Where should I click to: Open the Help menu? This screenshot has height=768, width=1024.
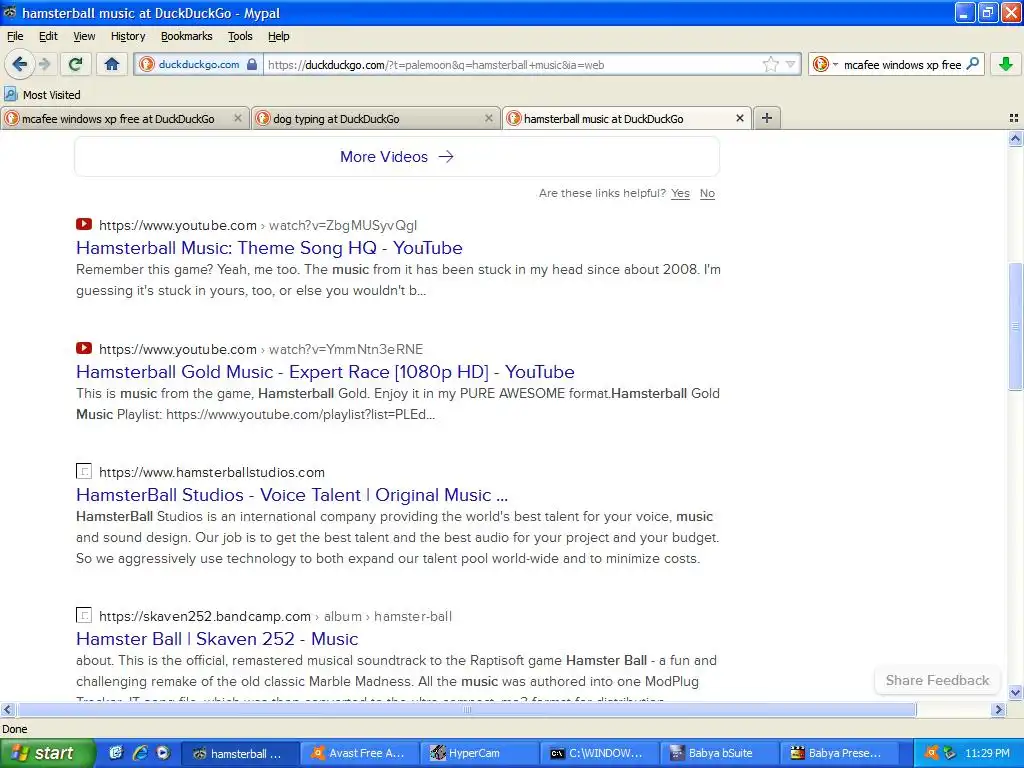tap(279, 36)
